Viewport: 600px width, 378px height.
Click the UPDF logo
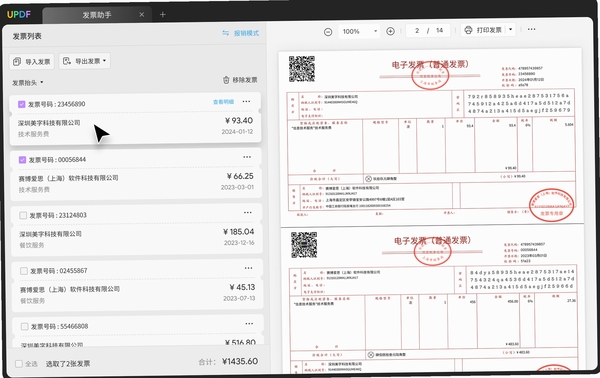(19, 15)
